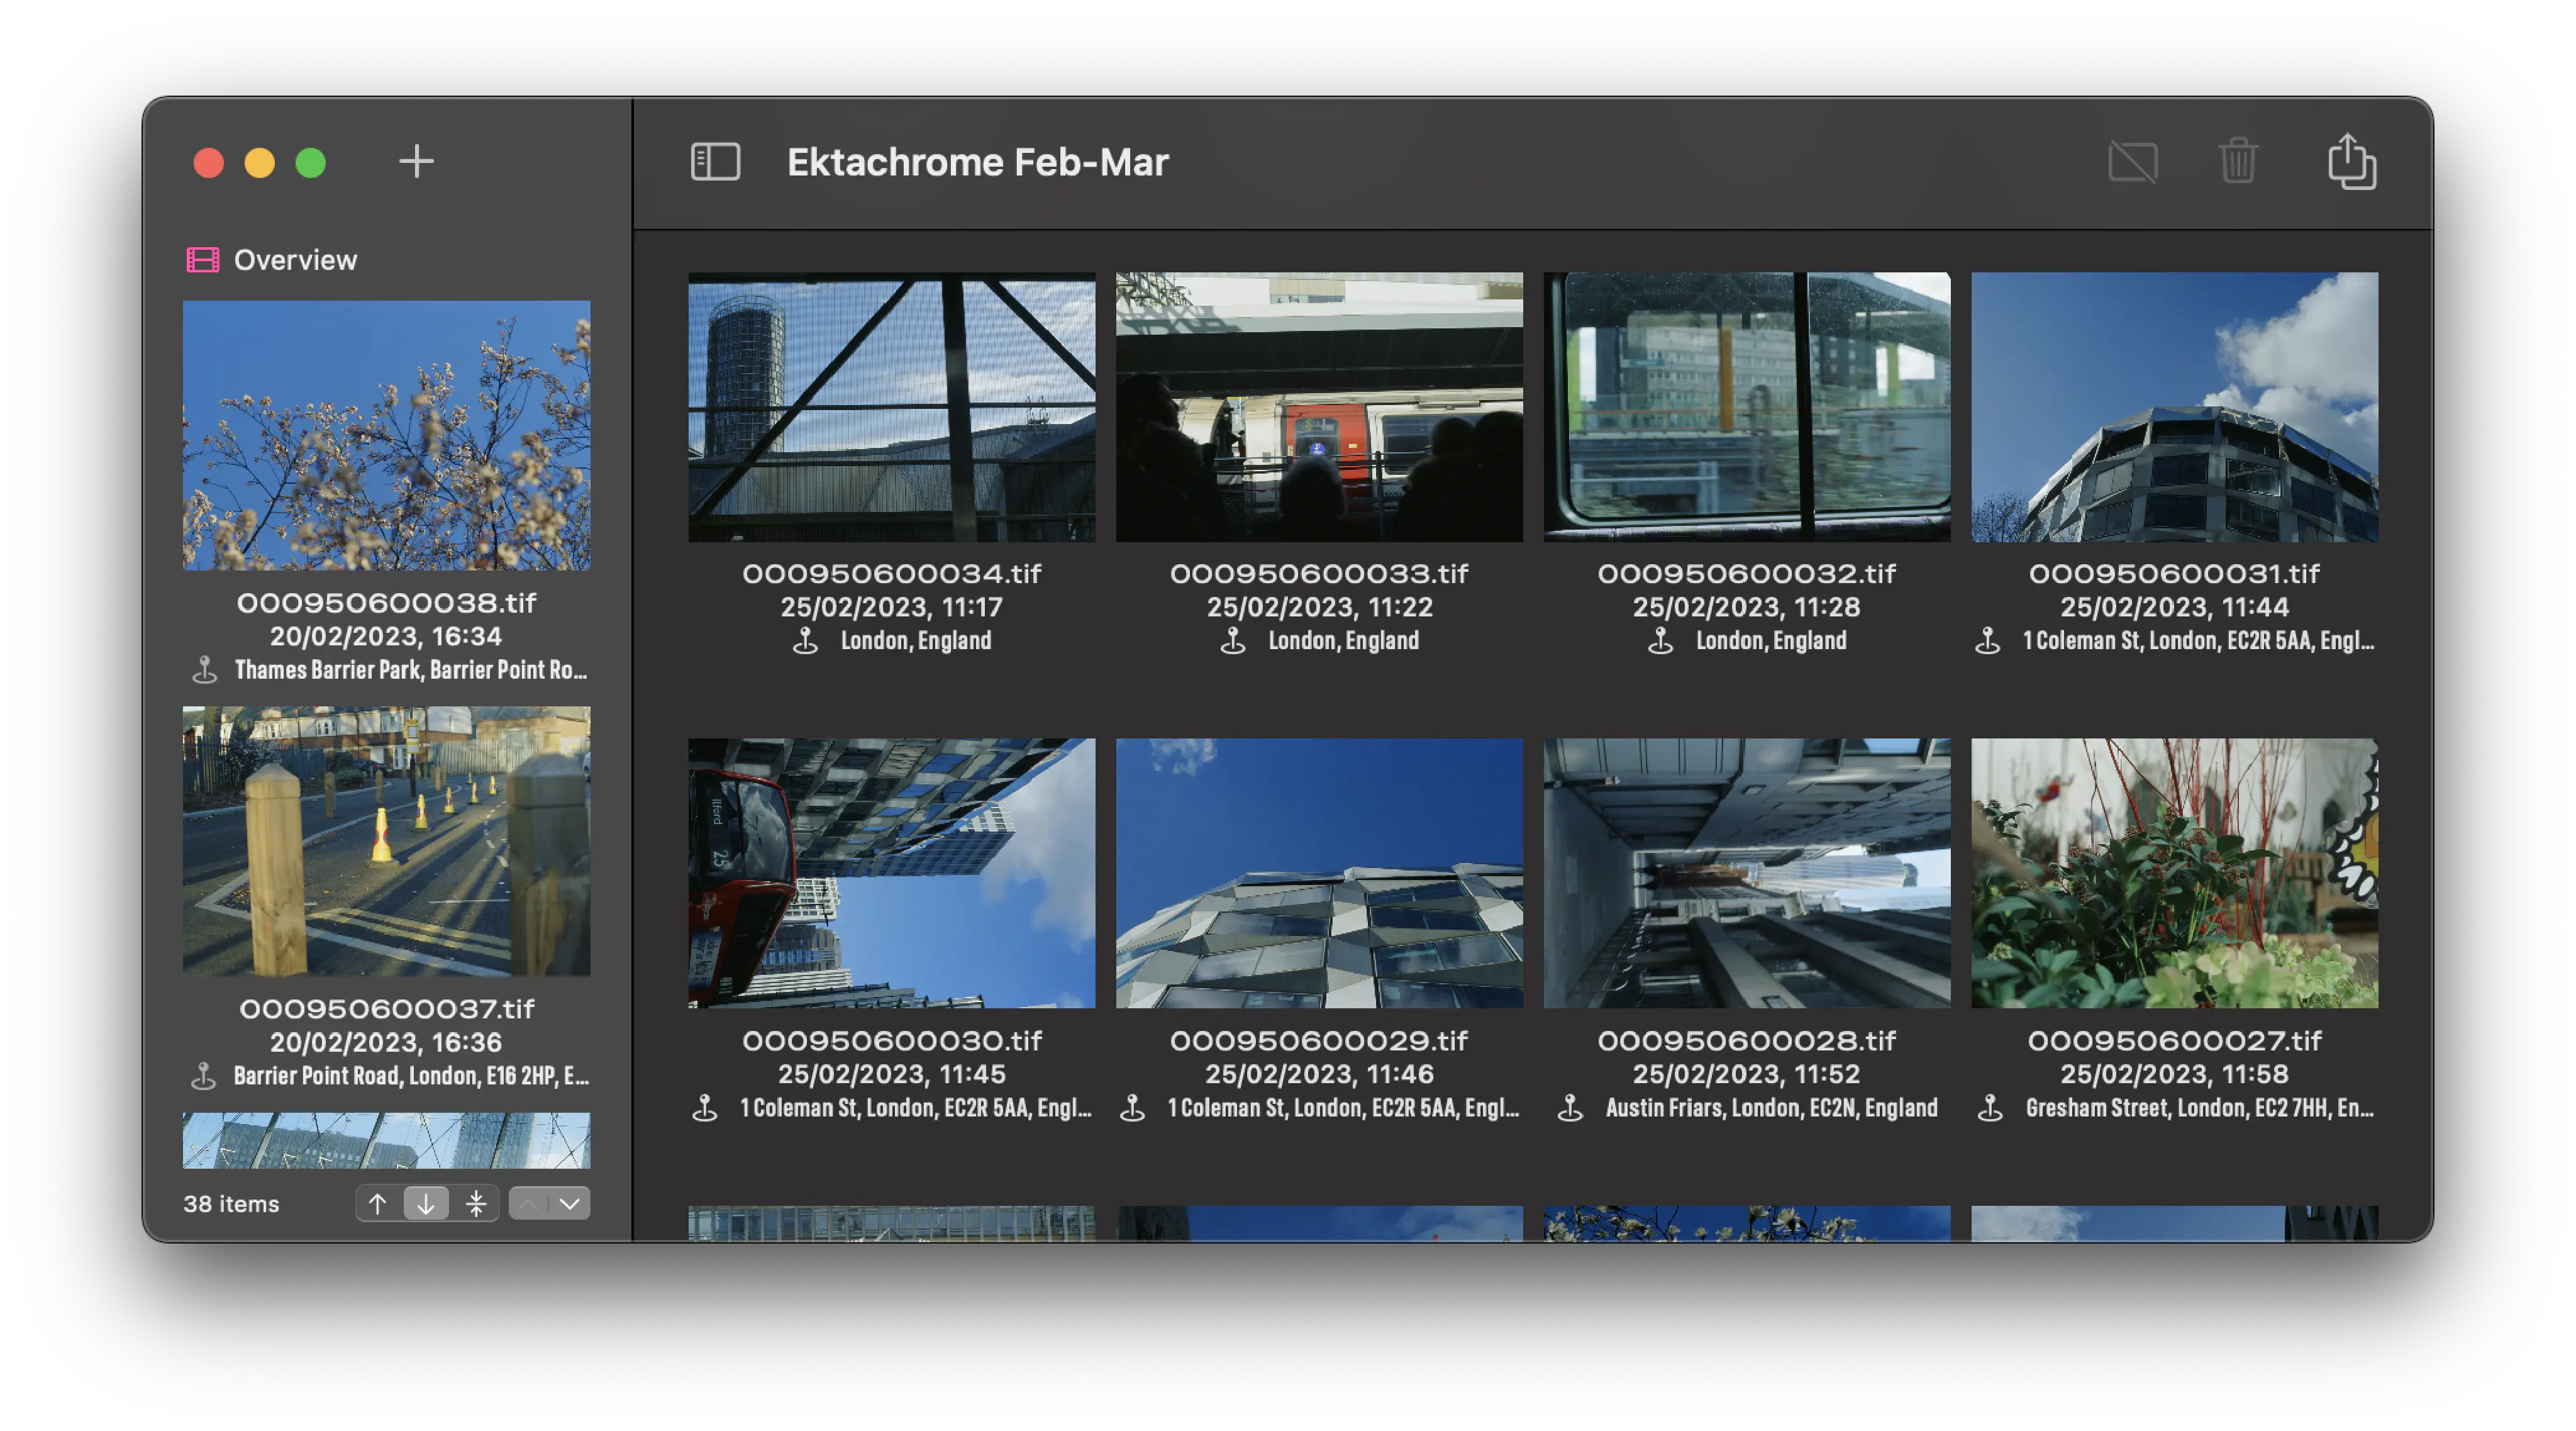Click the green fullscreen window button

(311, 162)
